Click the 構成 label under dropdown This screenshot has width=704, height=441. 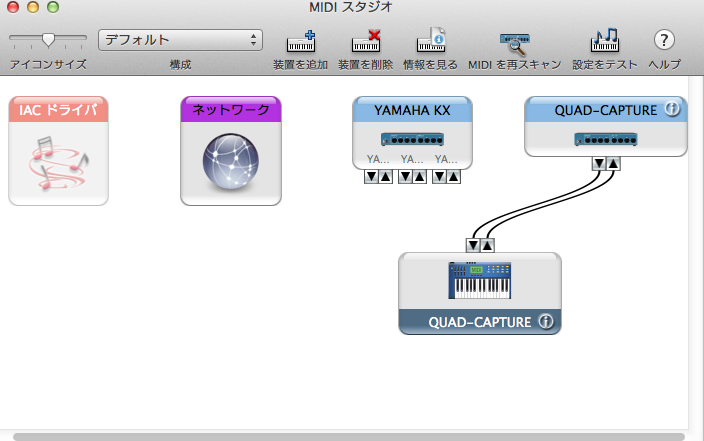tap(180, 65)
